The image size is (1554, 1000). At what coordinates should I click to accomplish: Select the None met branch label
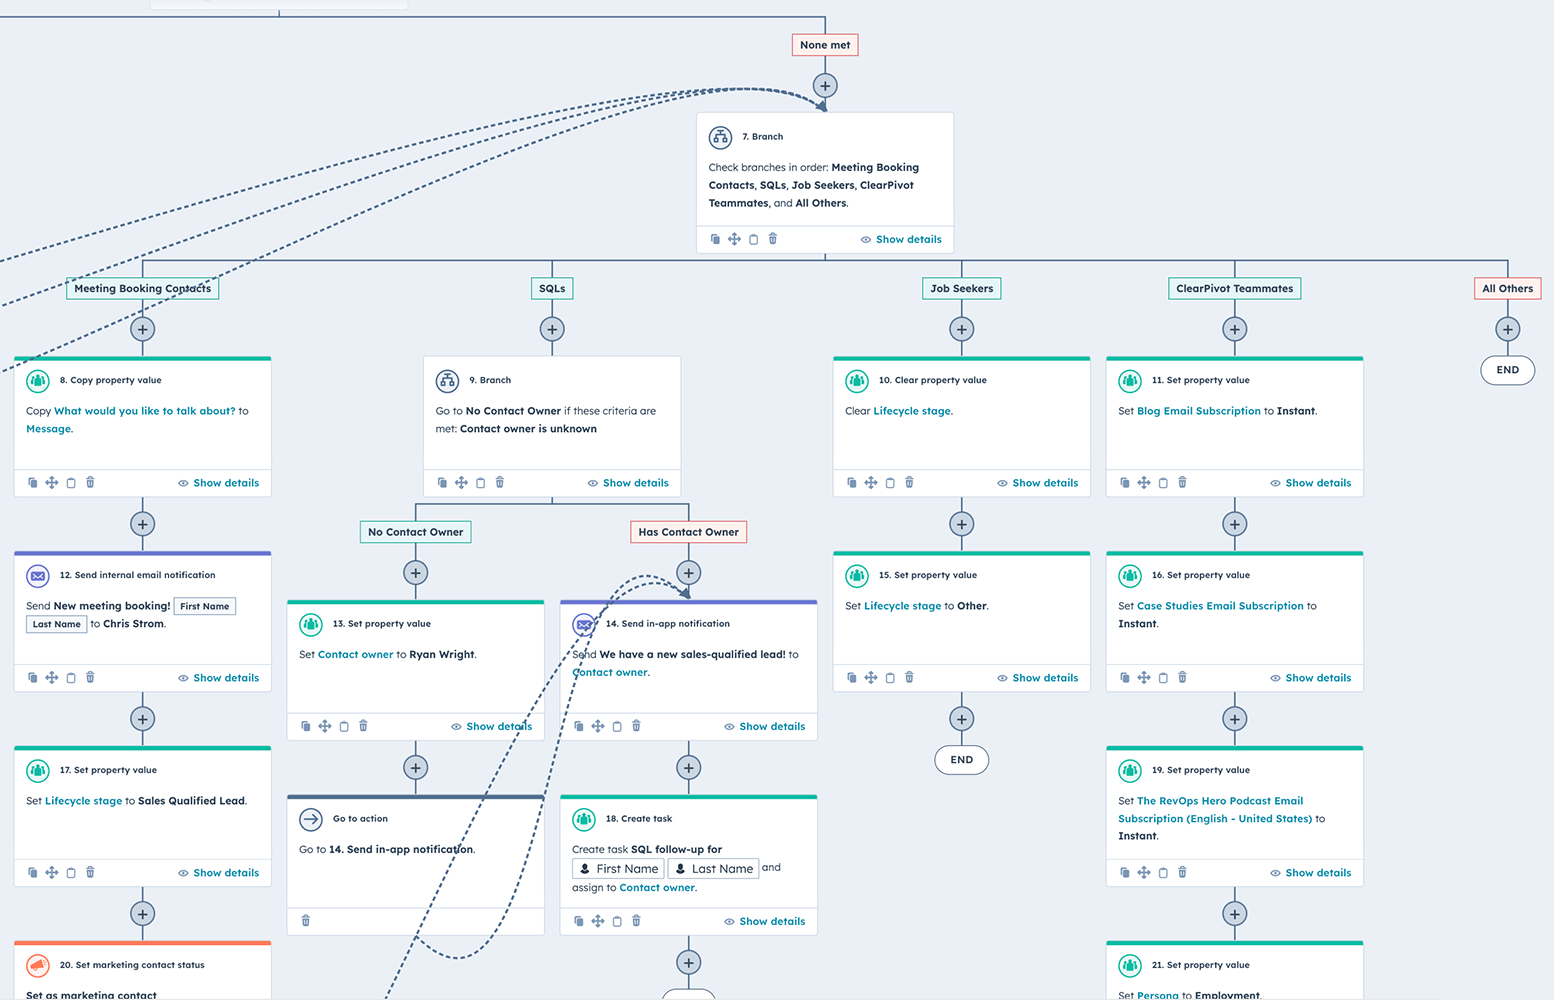(x=825, y=45)
